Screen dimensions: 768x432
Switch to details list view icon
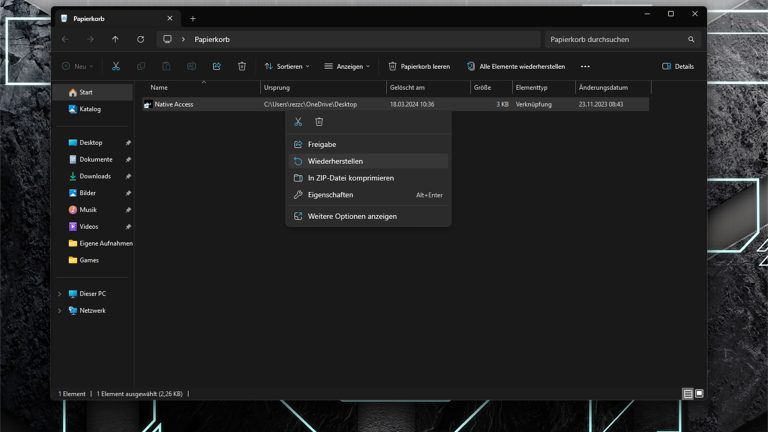pyautogui.click(x=687, y=394)
